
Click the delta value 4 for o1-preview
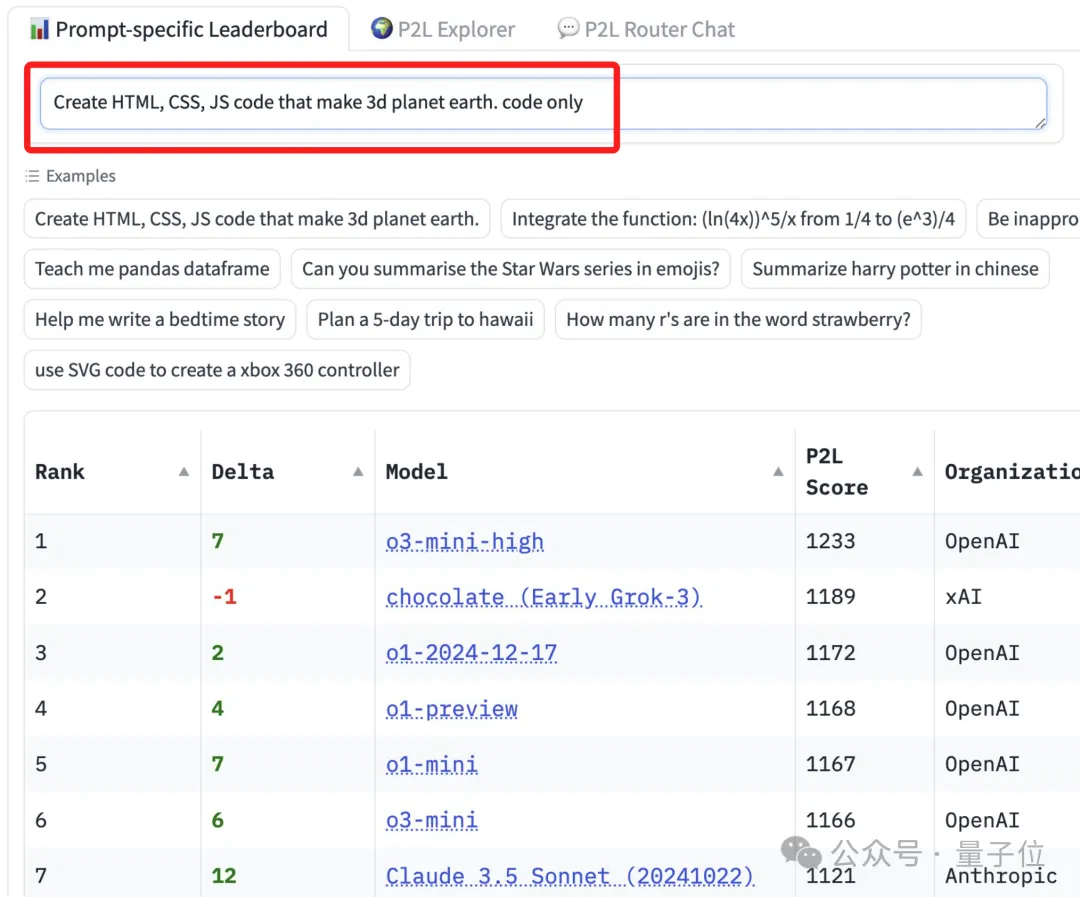tap(218, 708)
